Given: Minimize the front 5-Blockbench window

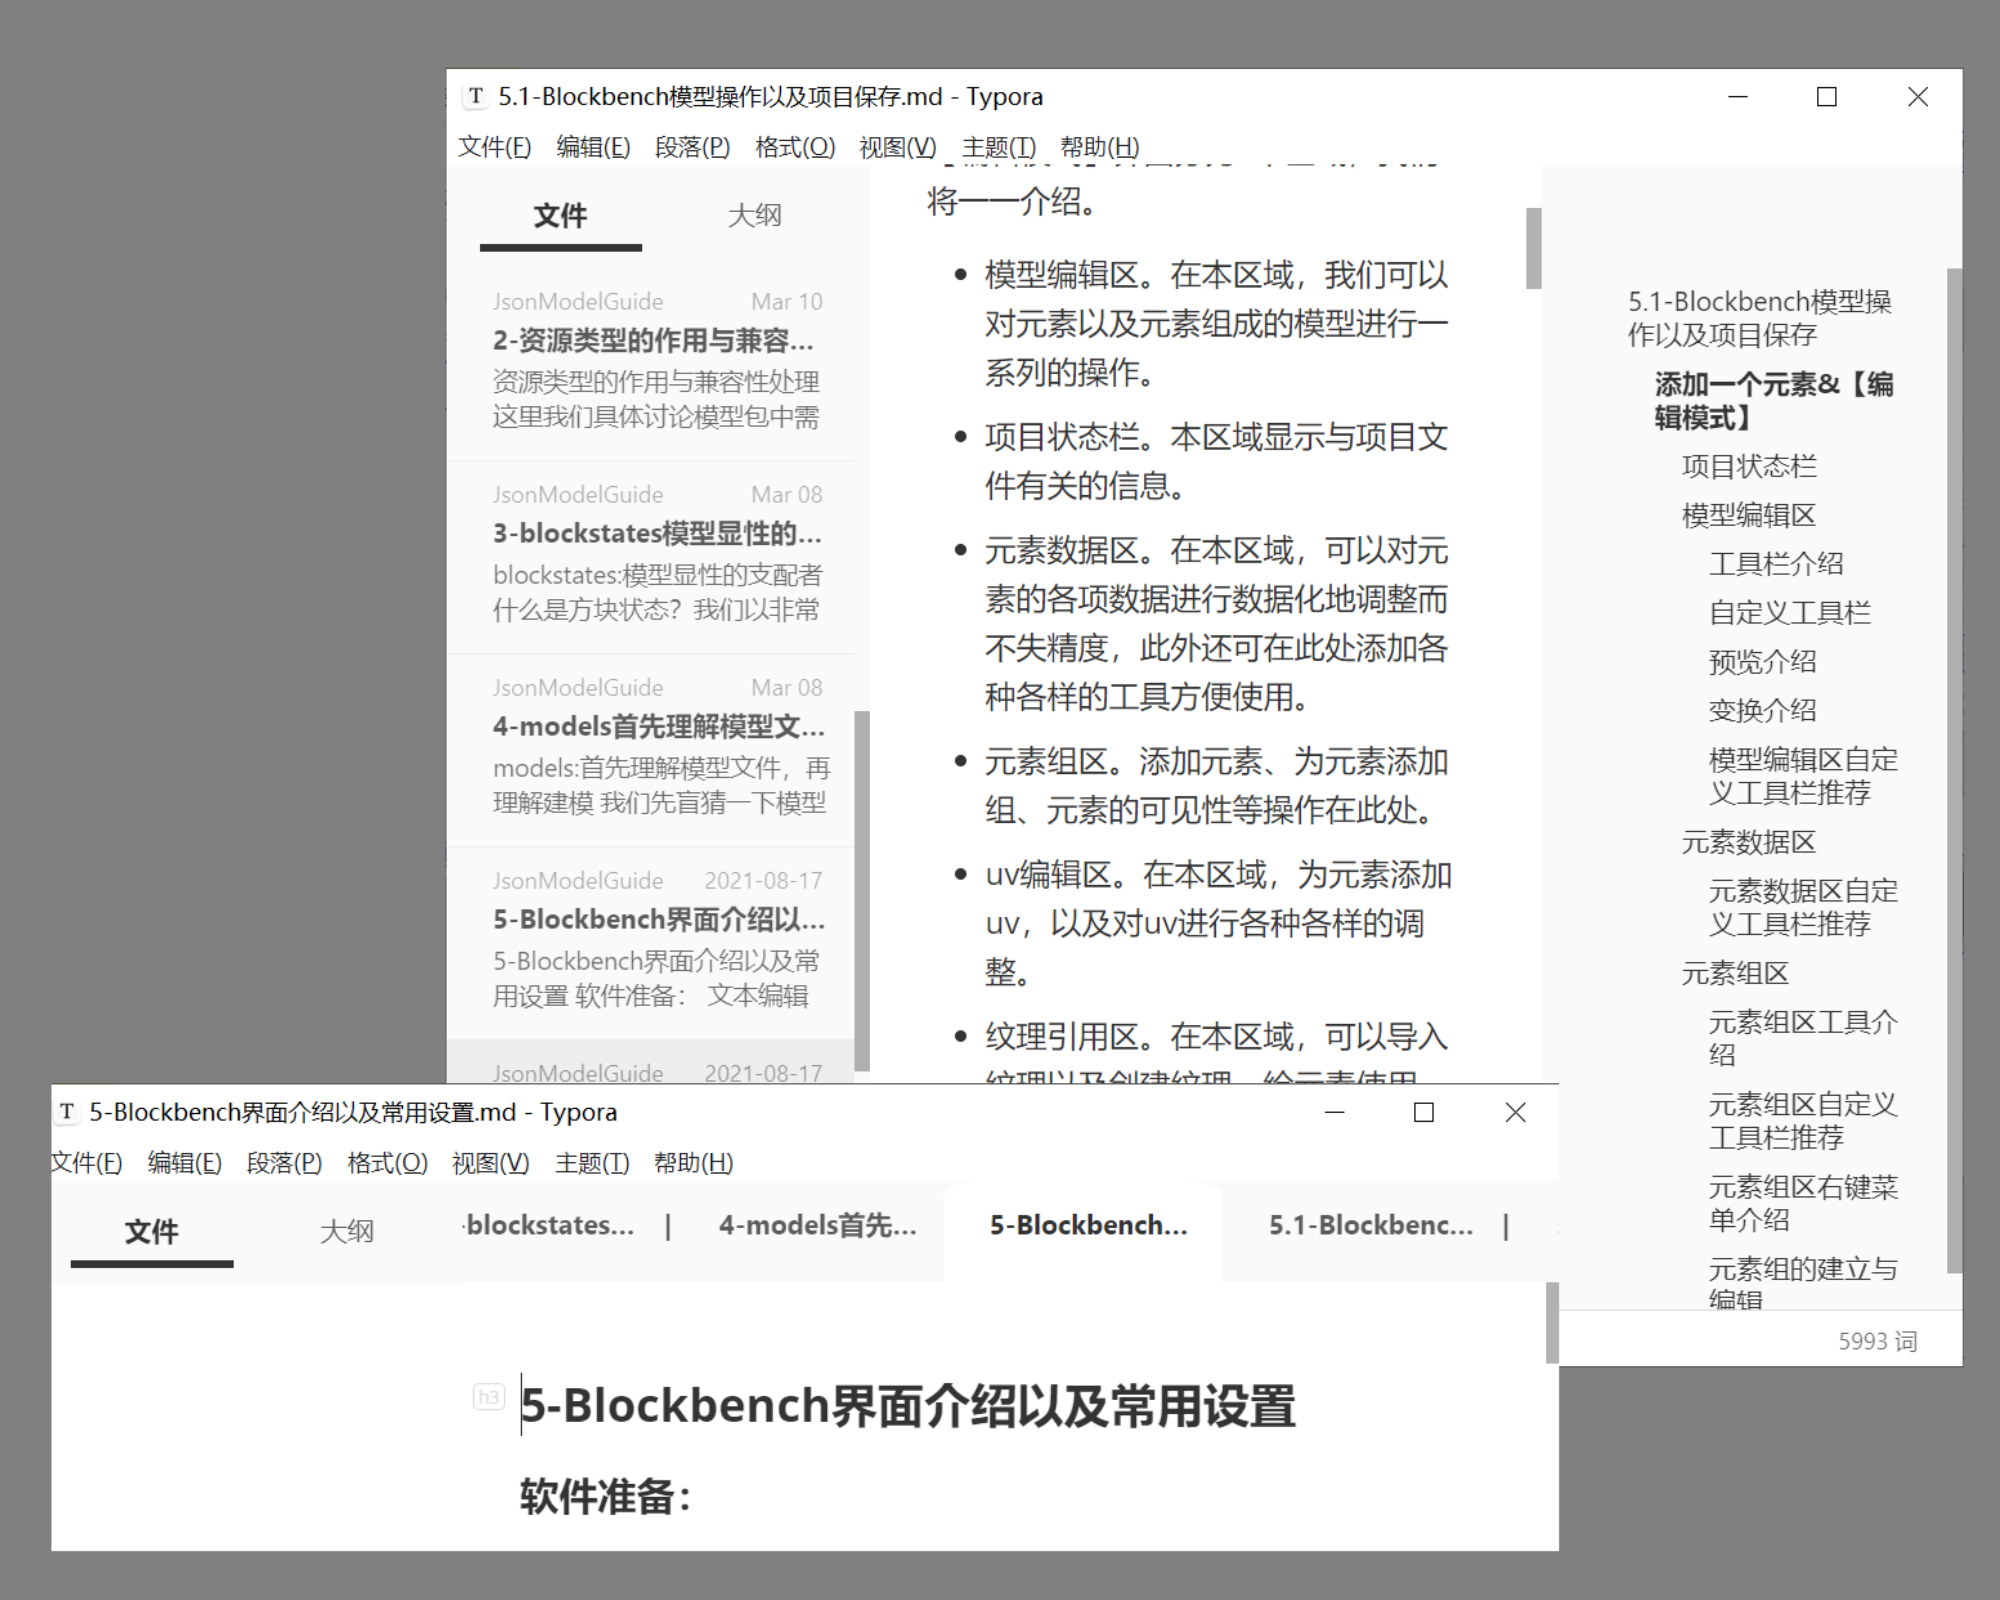Looking at the screenshot, I should (x=1334, y=1112).
